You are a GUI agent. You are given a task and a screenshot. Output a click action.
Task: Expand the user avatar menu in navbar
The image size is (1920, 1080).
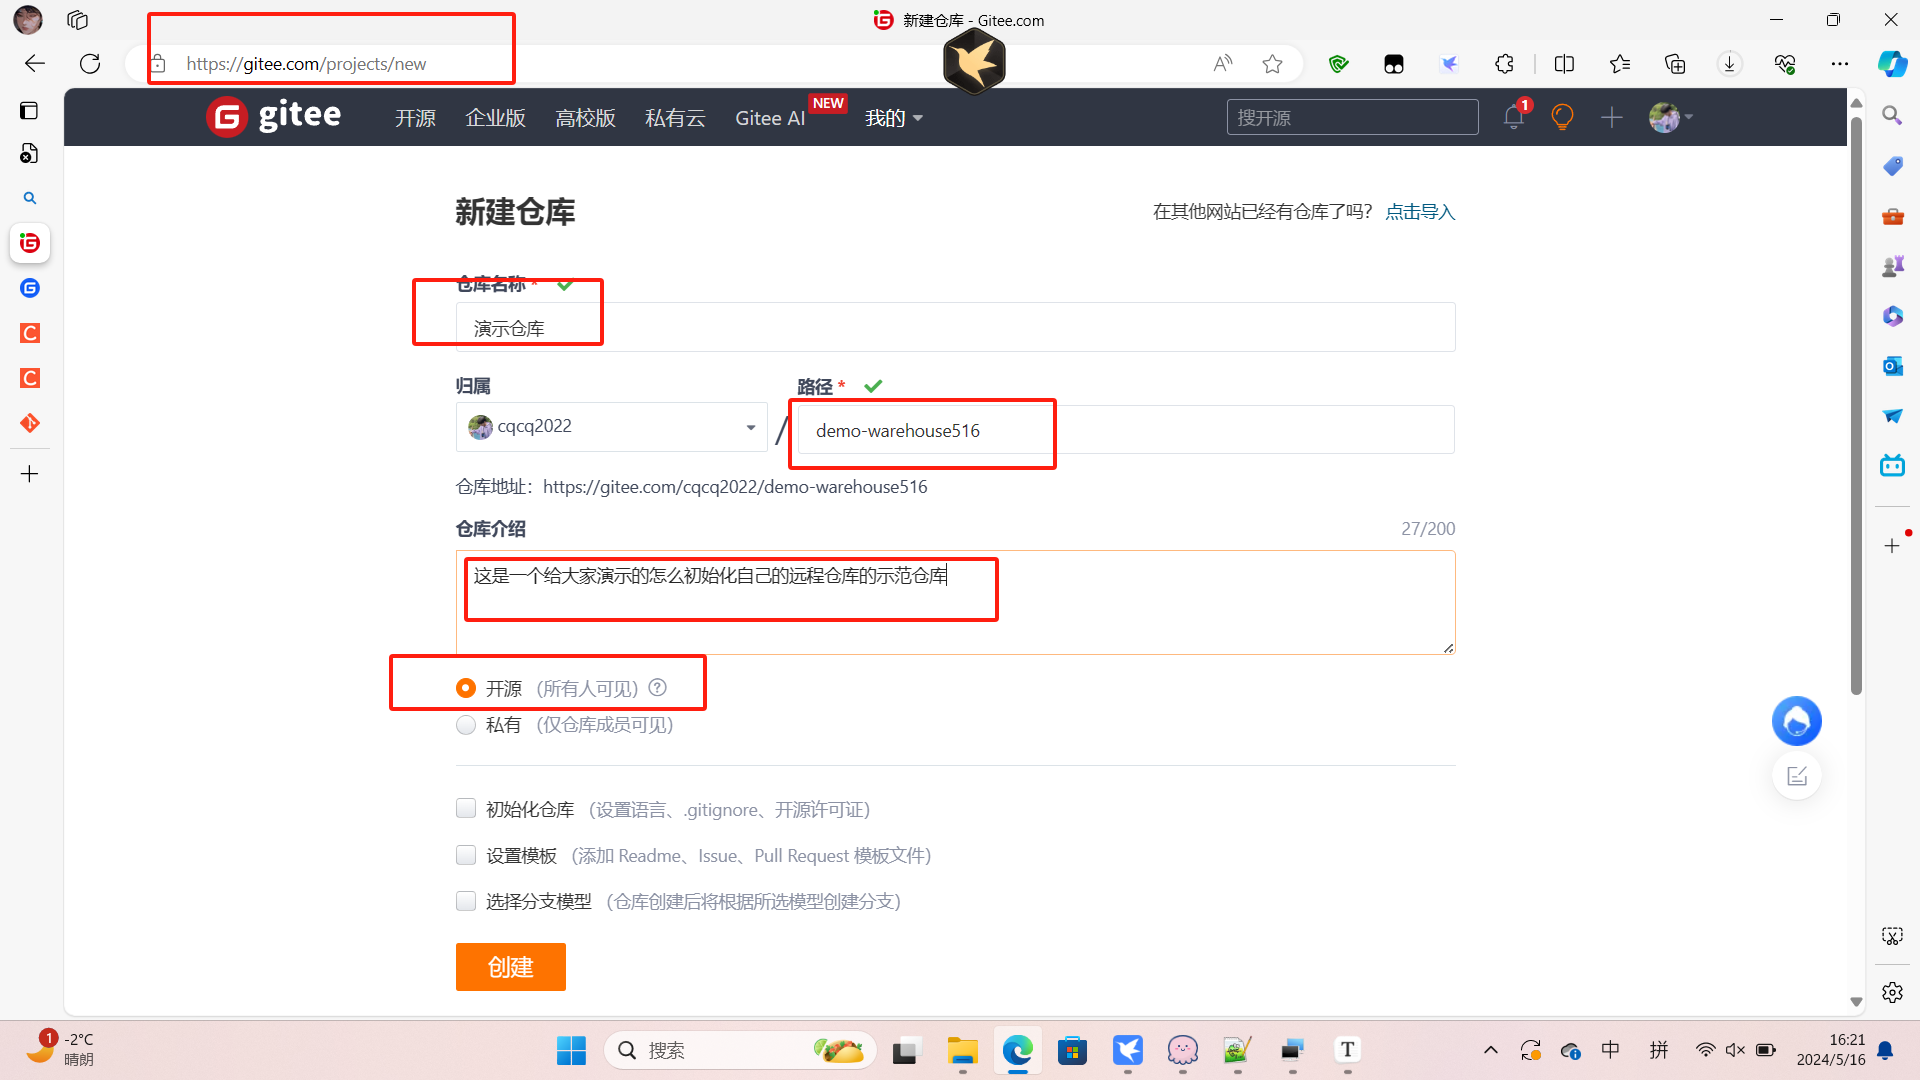1670,118
